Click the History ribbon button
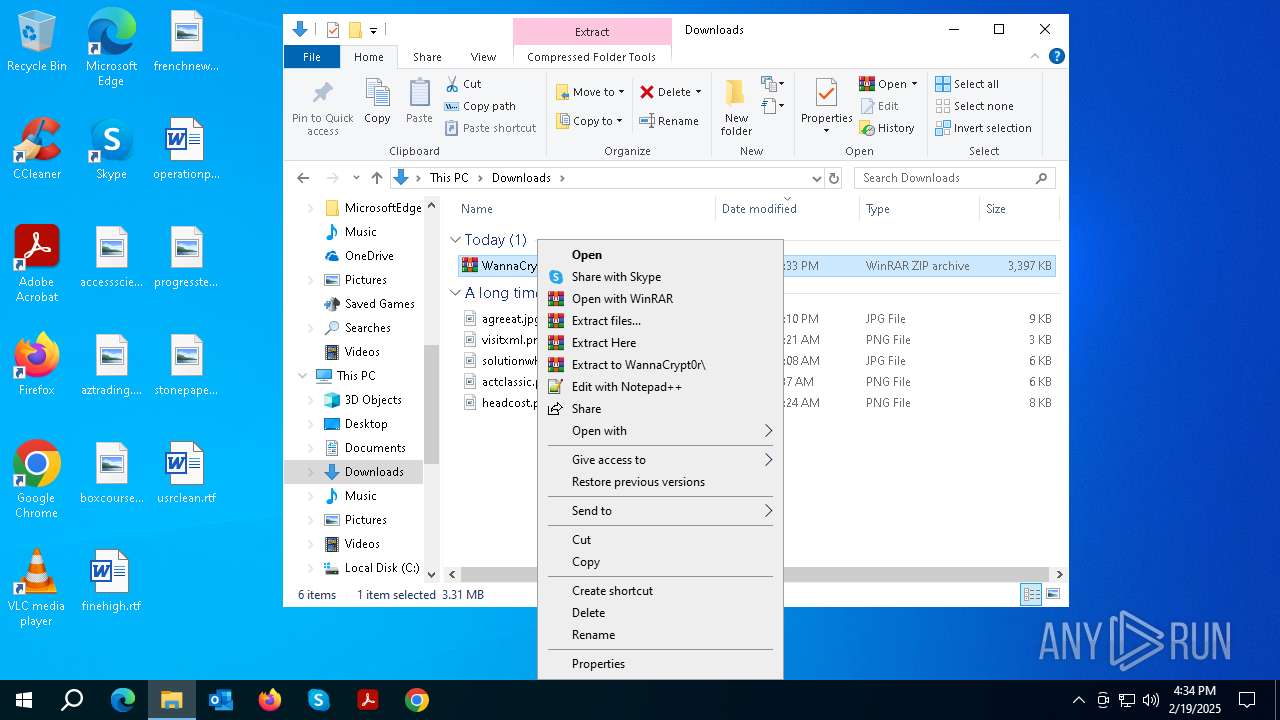This screenshot has width=1280, height=720. pyautogui.click(x=887, y=128)
